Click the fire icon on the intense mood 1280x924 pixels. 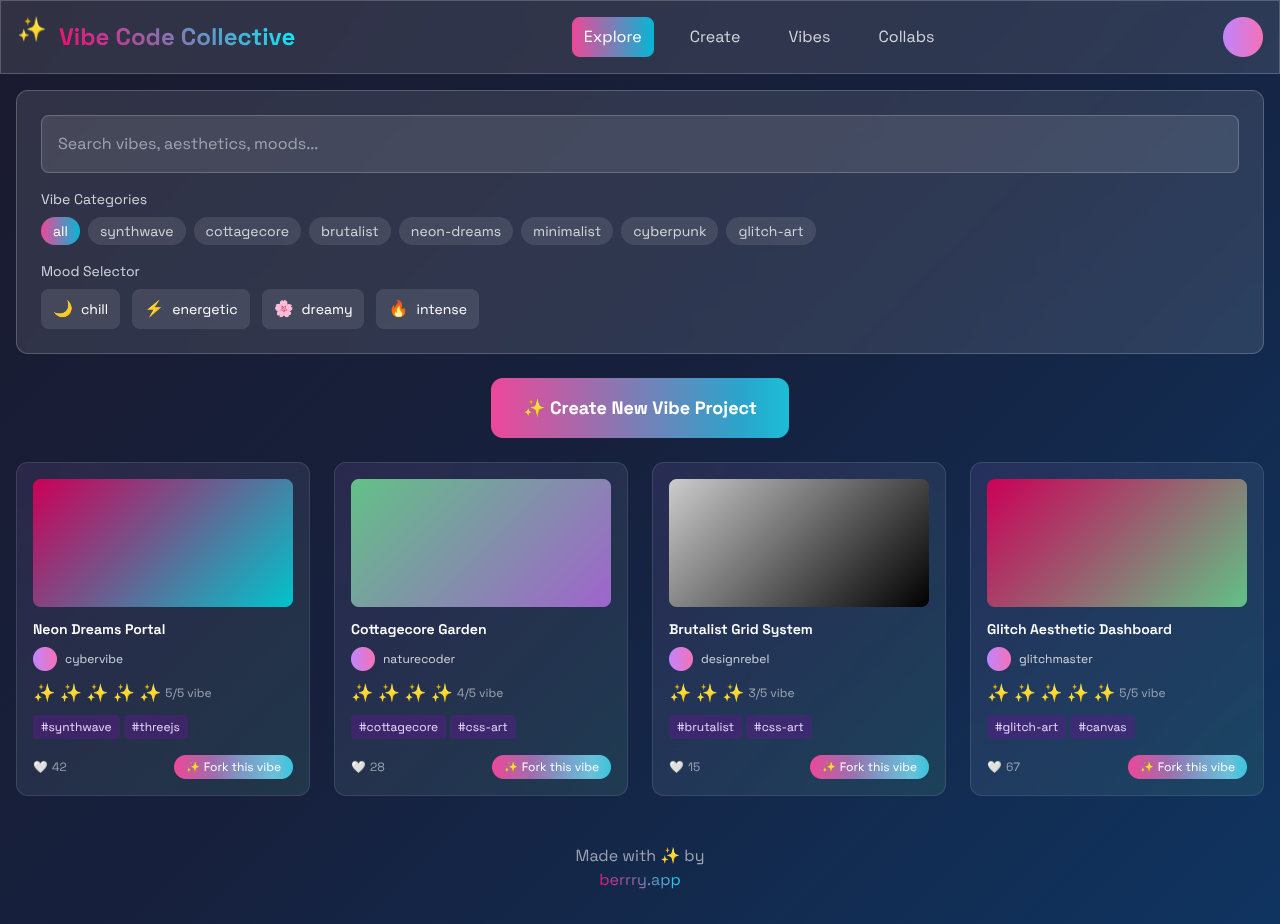coord(400,308)
